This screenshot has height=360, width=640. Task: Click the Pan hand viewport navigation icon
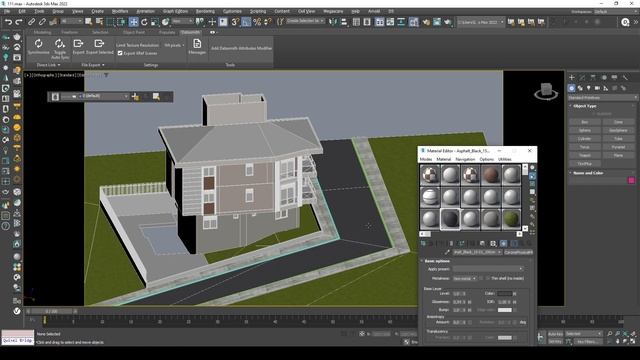coord(618,341)
